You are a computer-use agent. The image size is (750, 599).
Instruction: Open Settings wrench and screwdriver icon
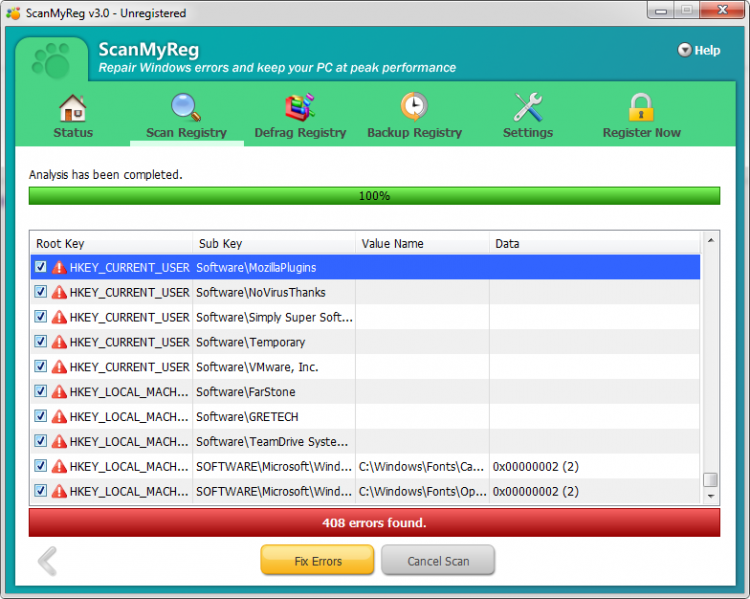528,107
